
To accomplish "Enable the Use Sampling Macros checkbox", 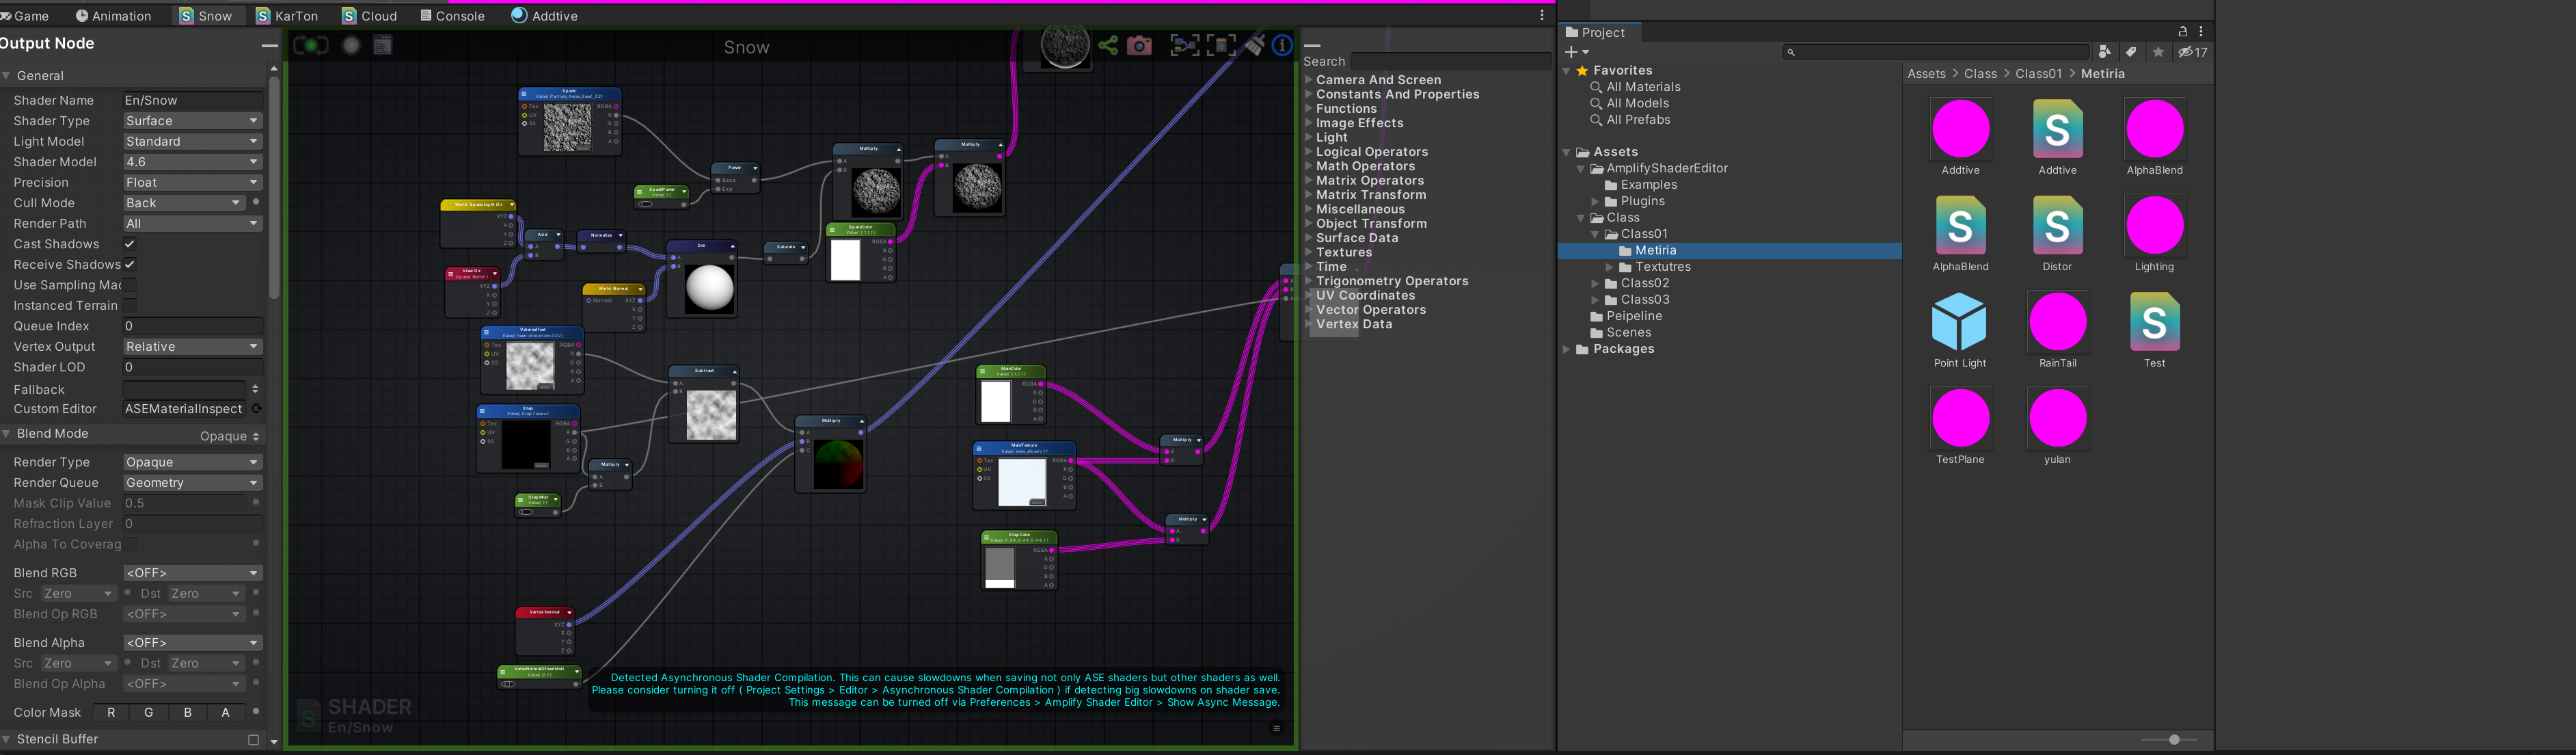I will (x=129, y=285).
